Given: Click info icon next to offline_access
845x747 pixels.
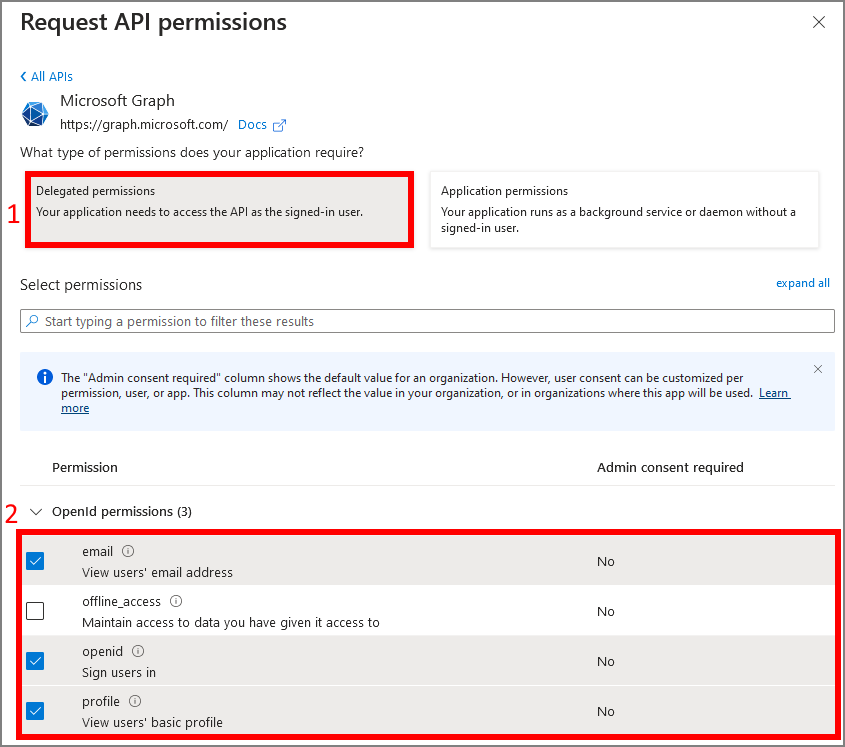Looking at the screenshot, I should pos(176,601).
